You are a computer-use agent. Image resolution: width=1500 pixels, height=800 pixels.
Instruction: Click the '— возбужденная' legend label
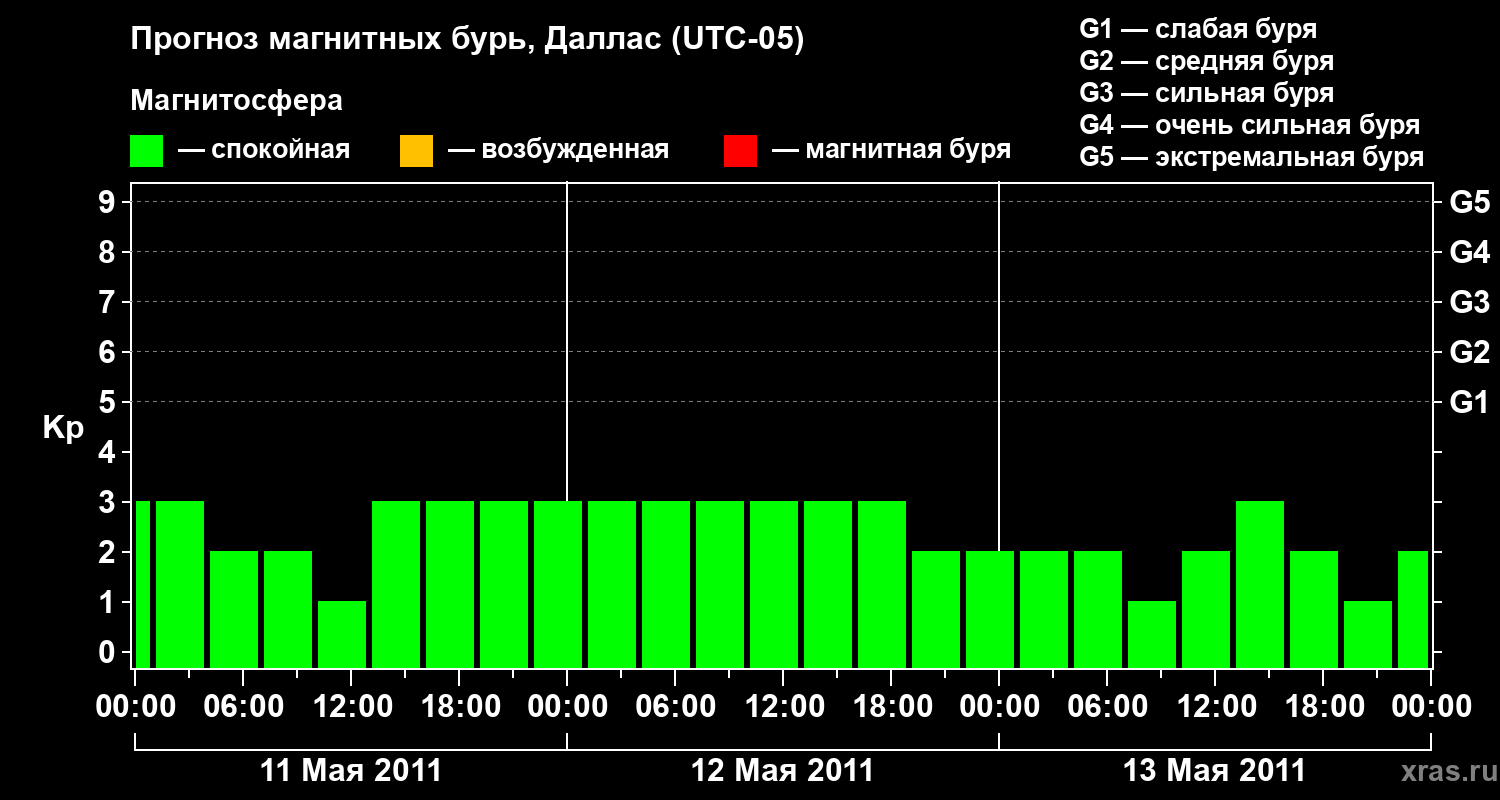click(x=558, y=150)
